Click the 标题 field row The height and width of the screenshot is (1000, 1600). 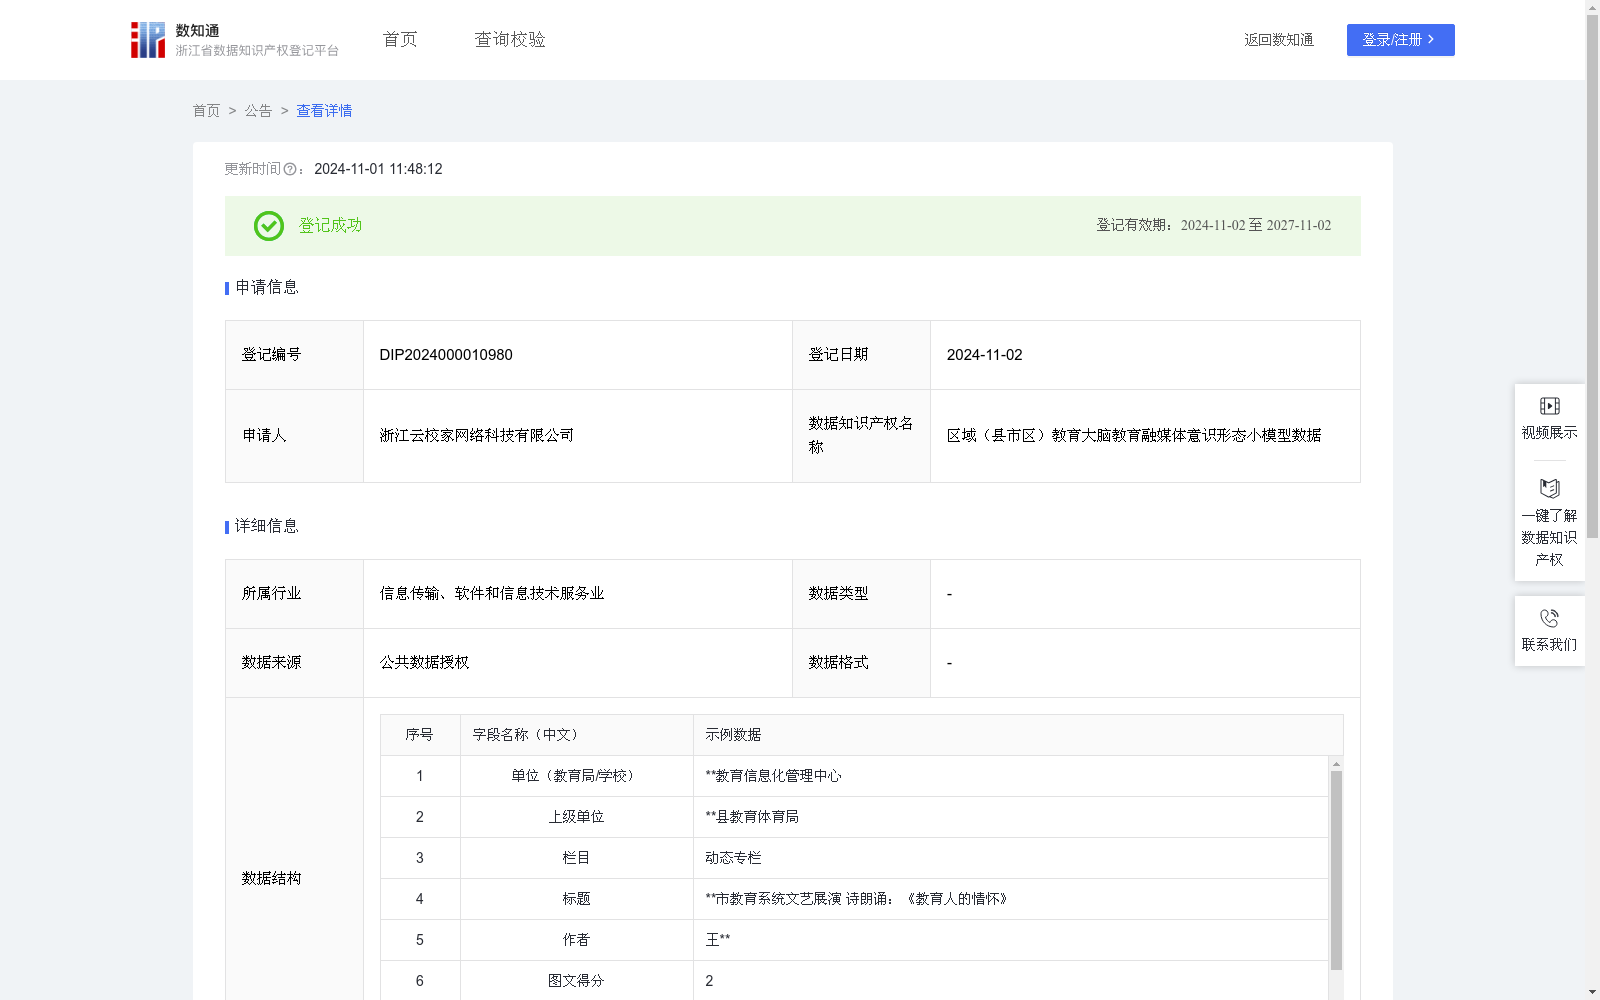[855, 899]
